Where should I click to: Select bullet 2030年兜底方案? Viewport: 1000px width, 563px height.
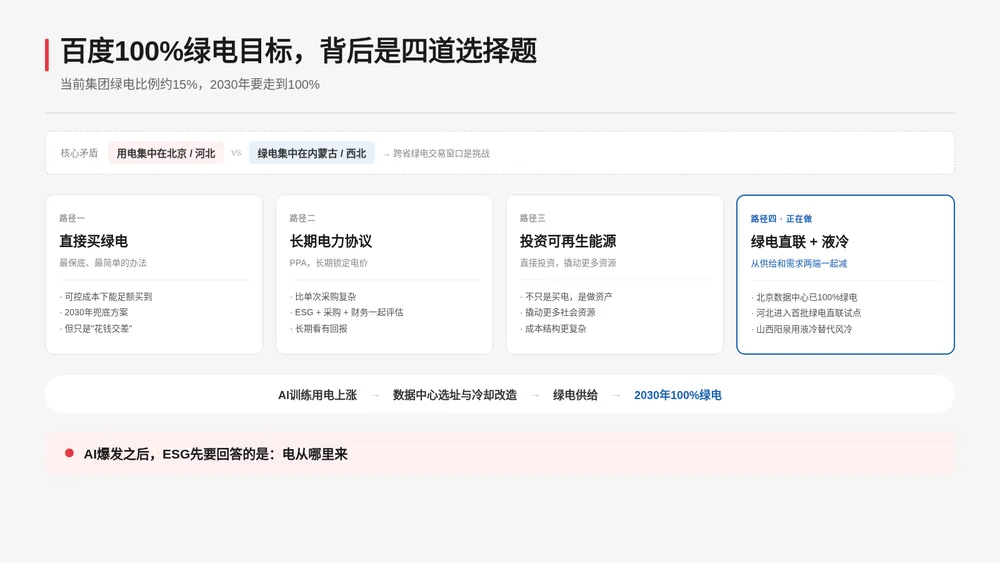(x=96, y=312)
